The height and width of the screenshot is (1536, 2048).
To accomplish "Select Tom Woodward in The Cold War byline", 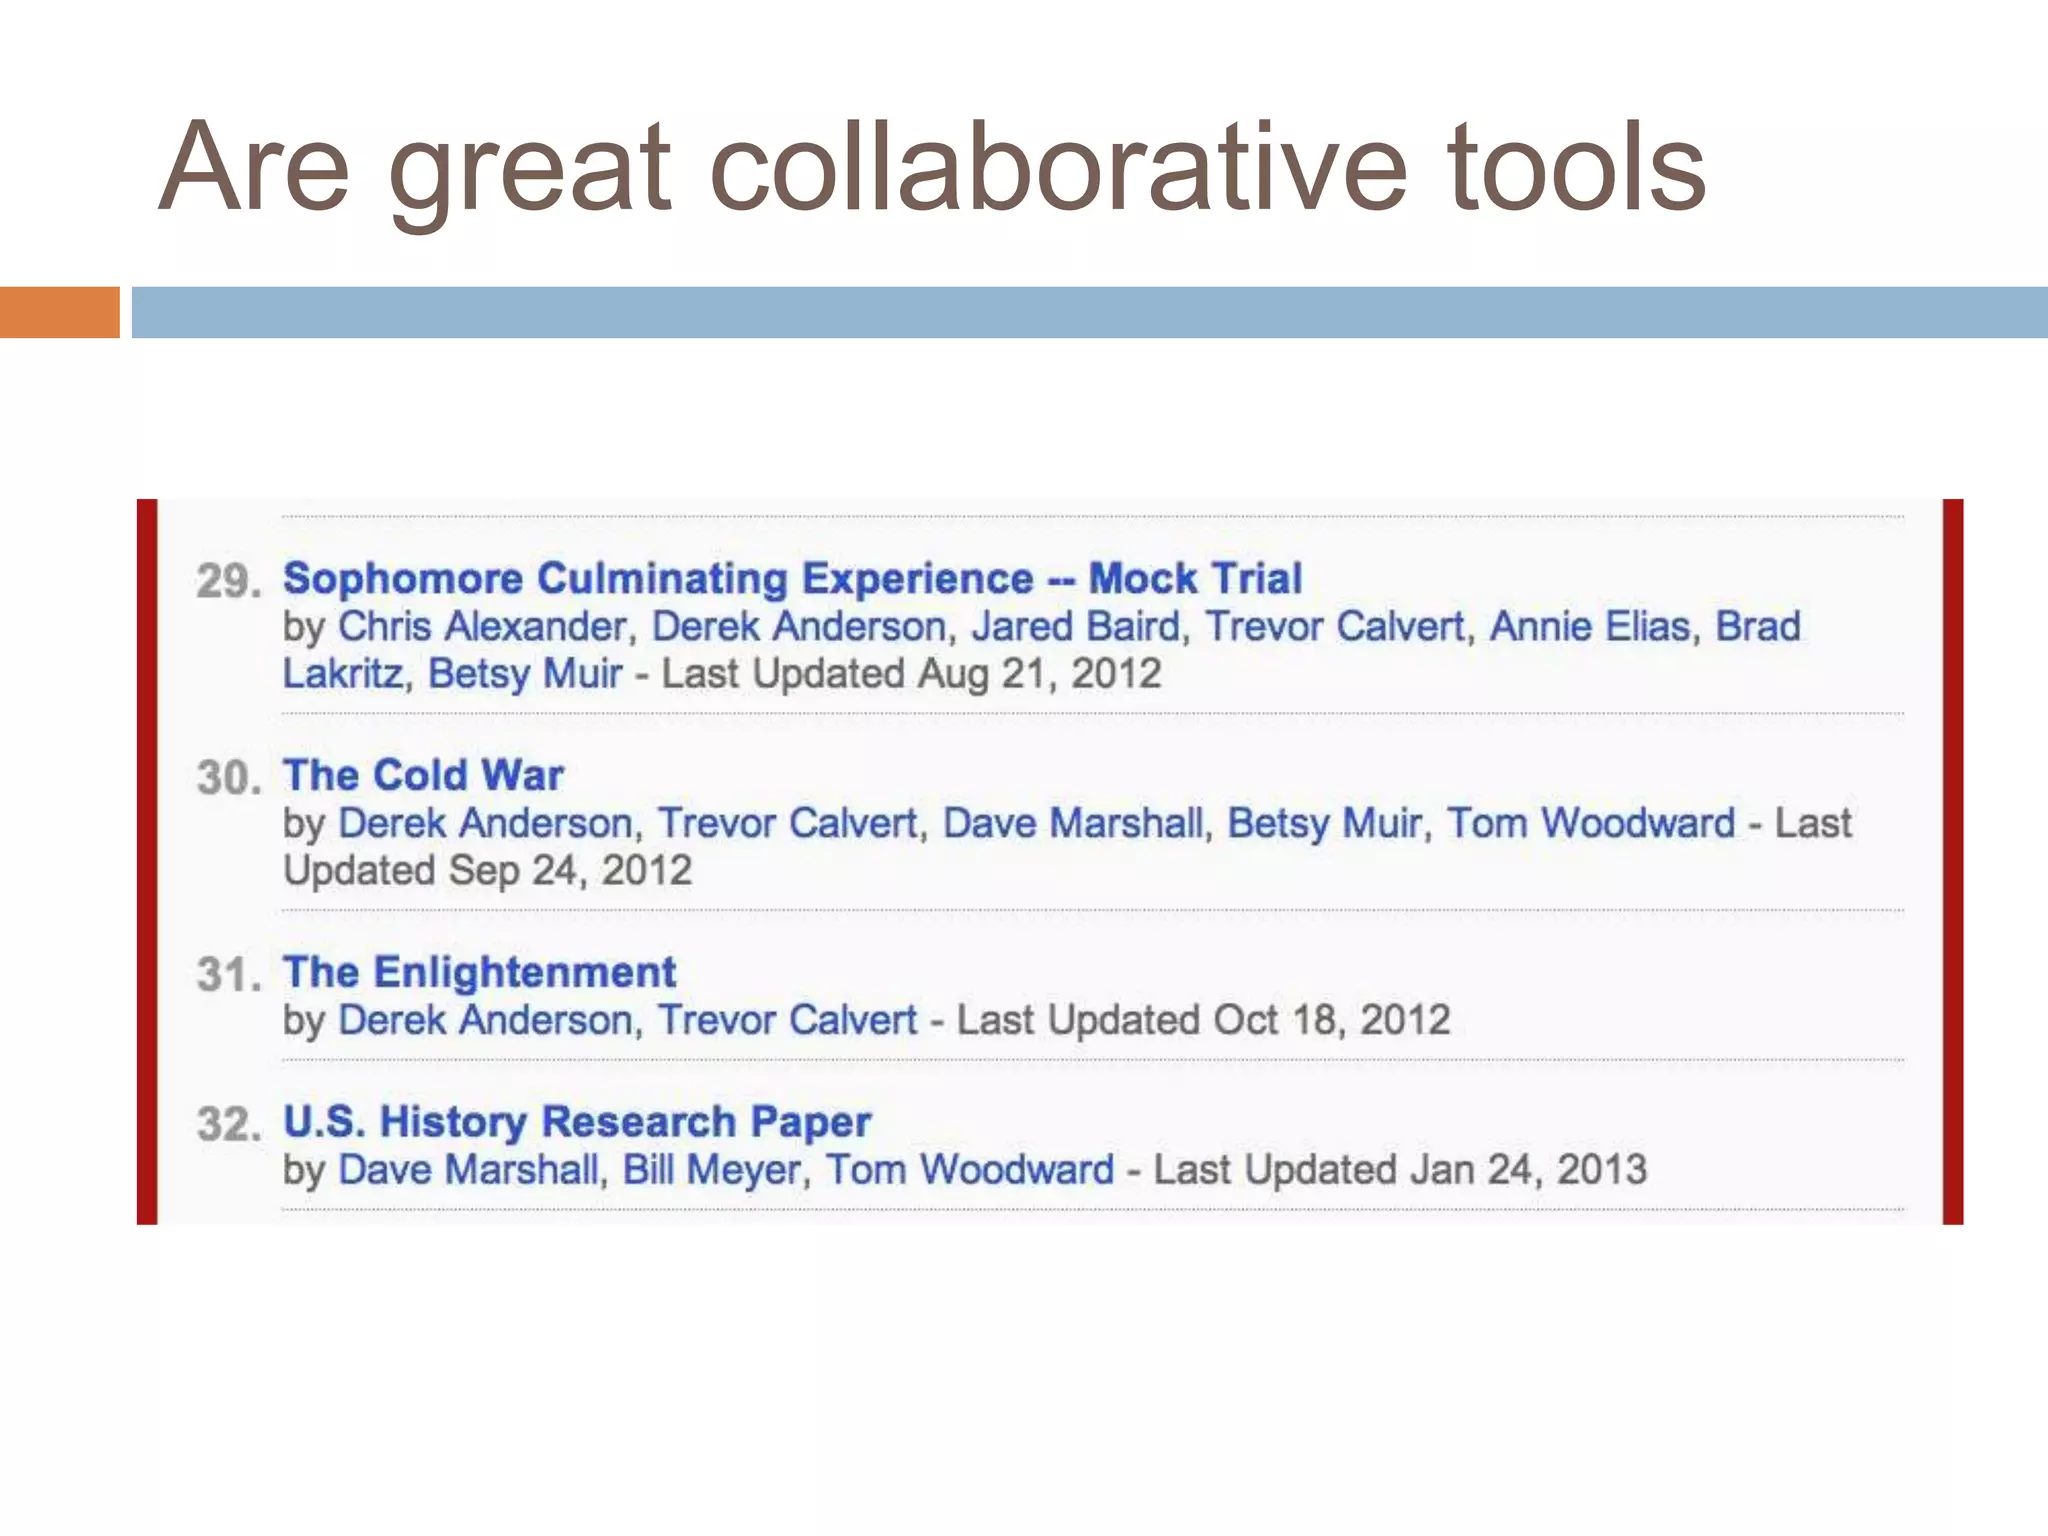I will click(x=1590, y=824).
